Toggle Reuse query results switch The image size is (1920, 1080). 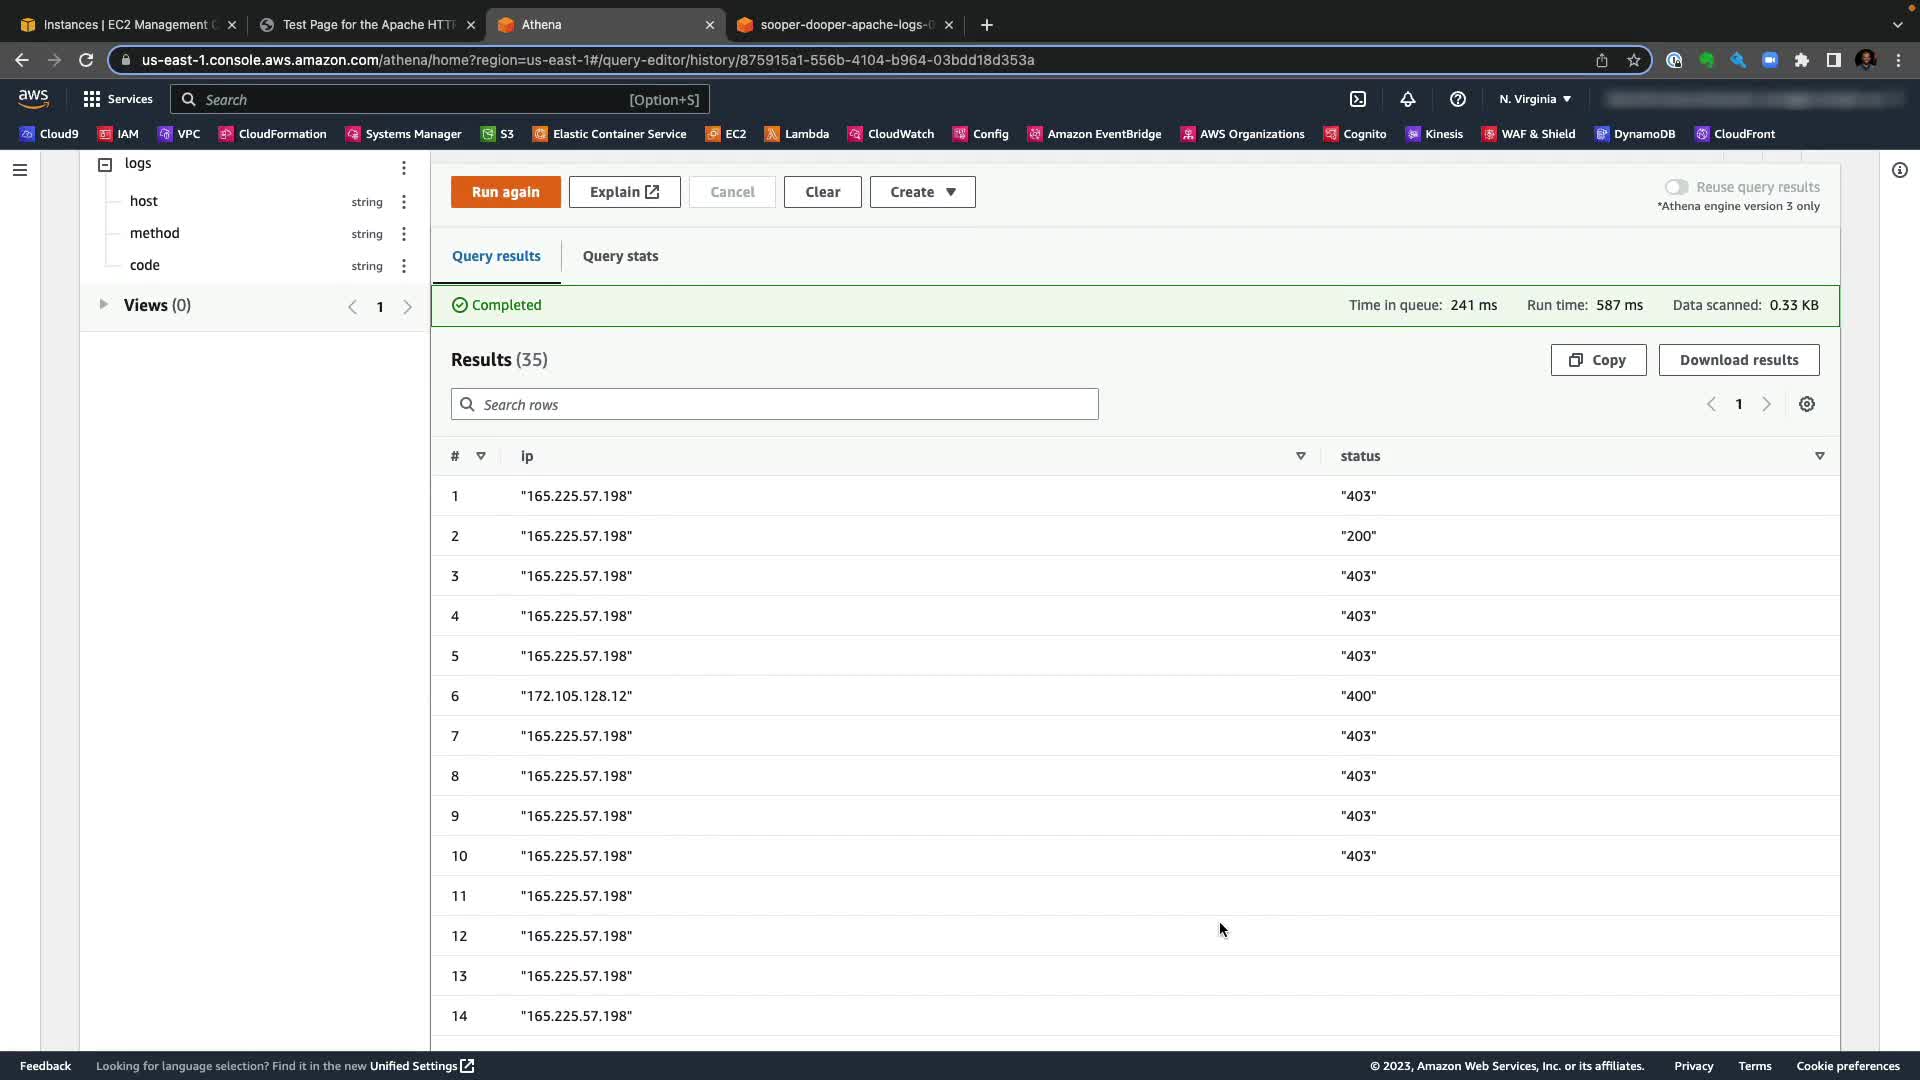[1676, 187]
